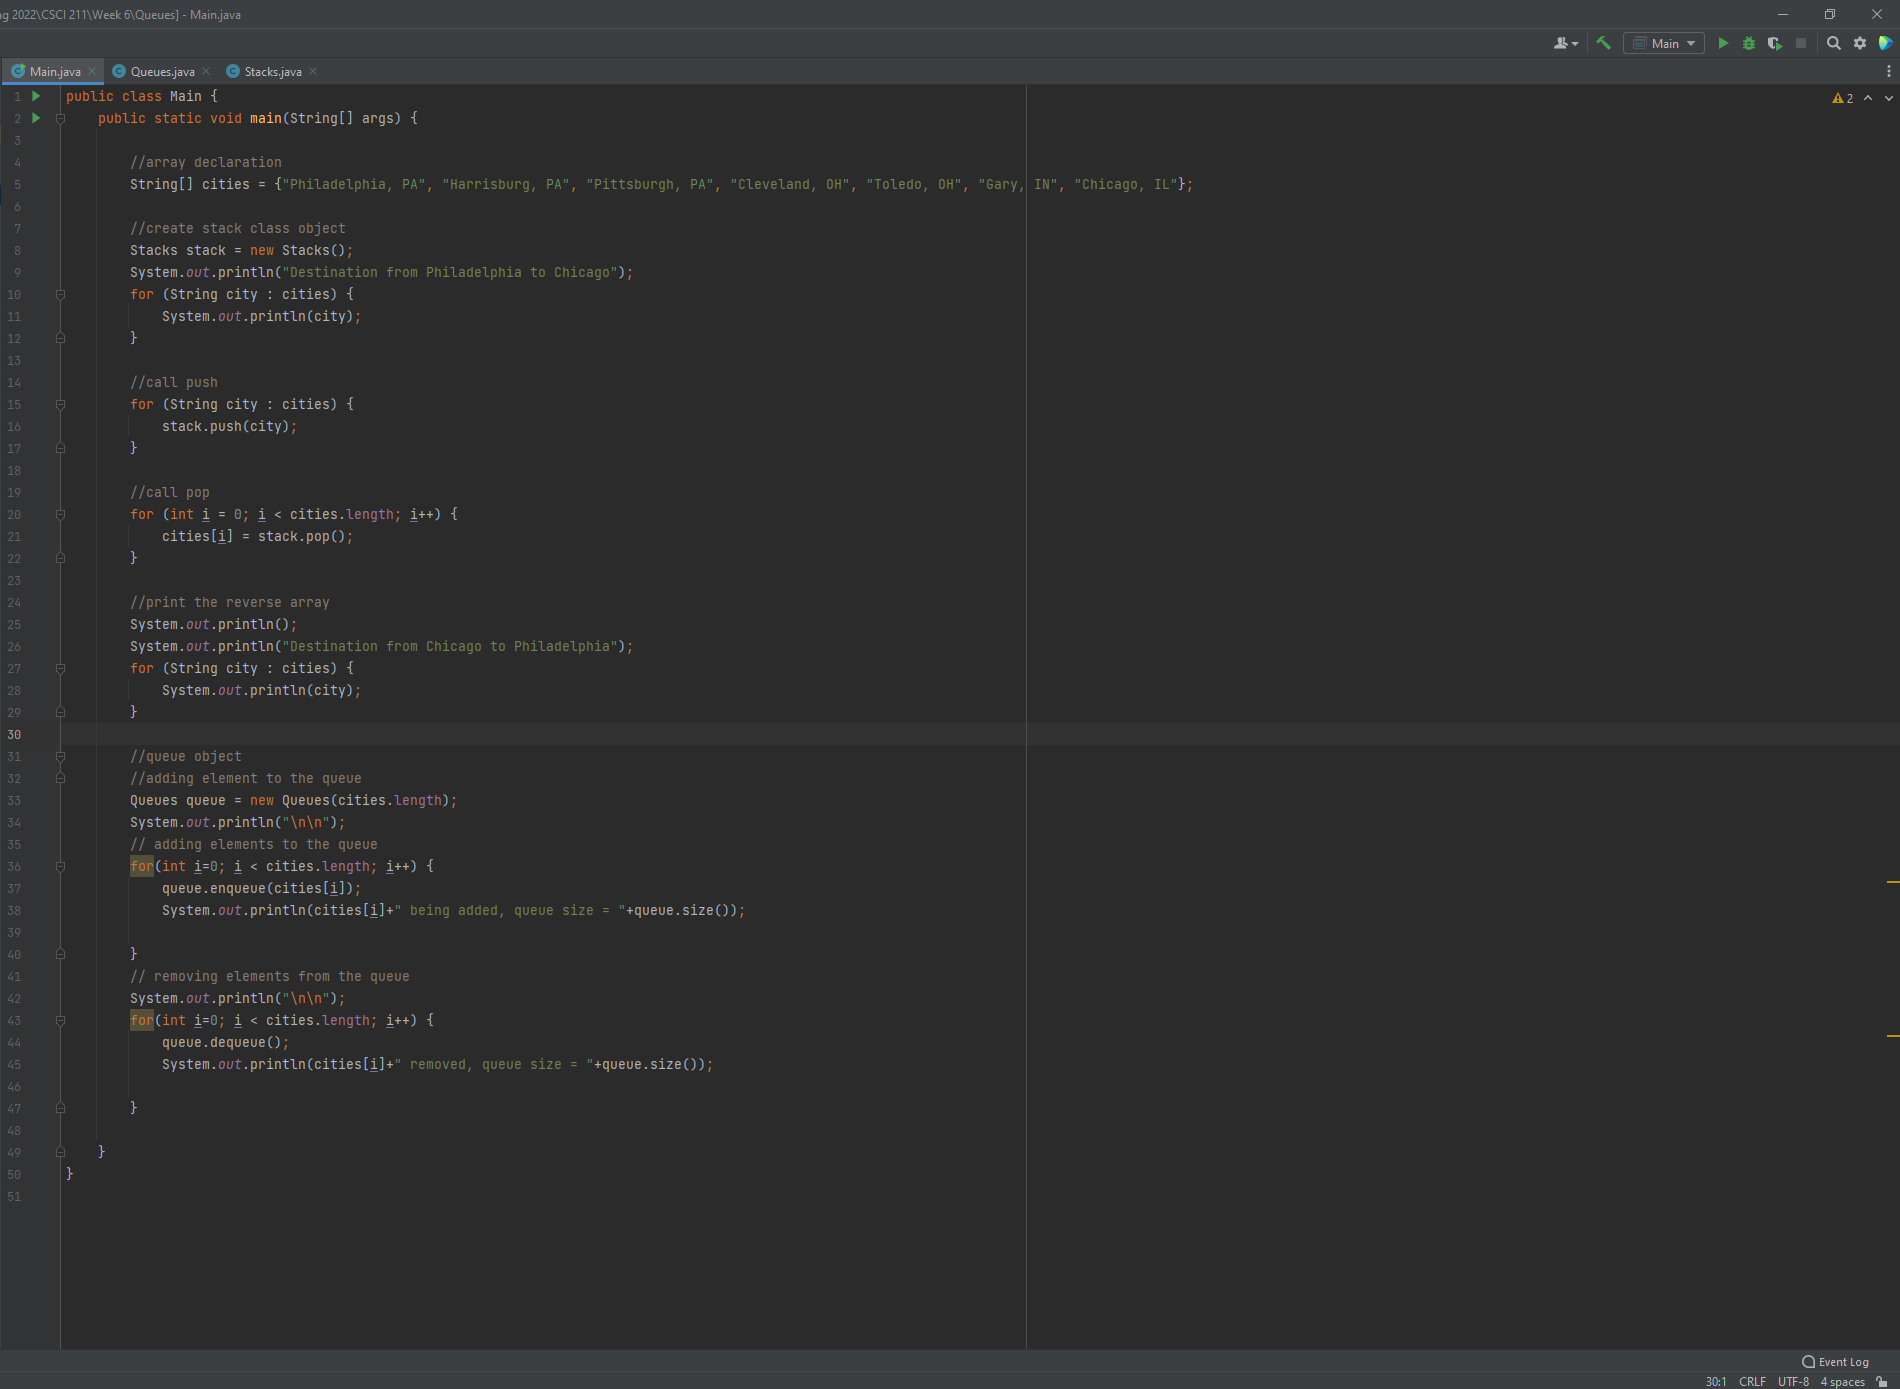Open the editor tabs options menu
1900x1389 pixels.
[1888, 71]
